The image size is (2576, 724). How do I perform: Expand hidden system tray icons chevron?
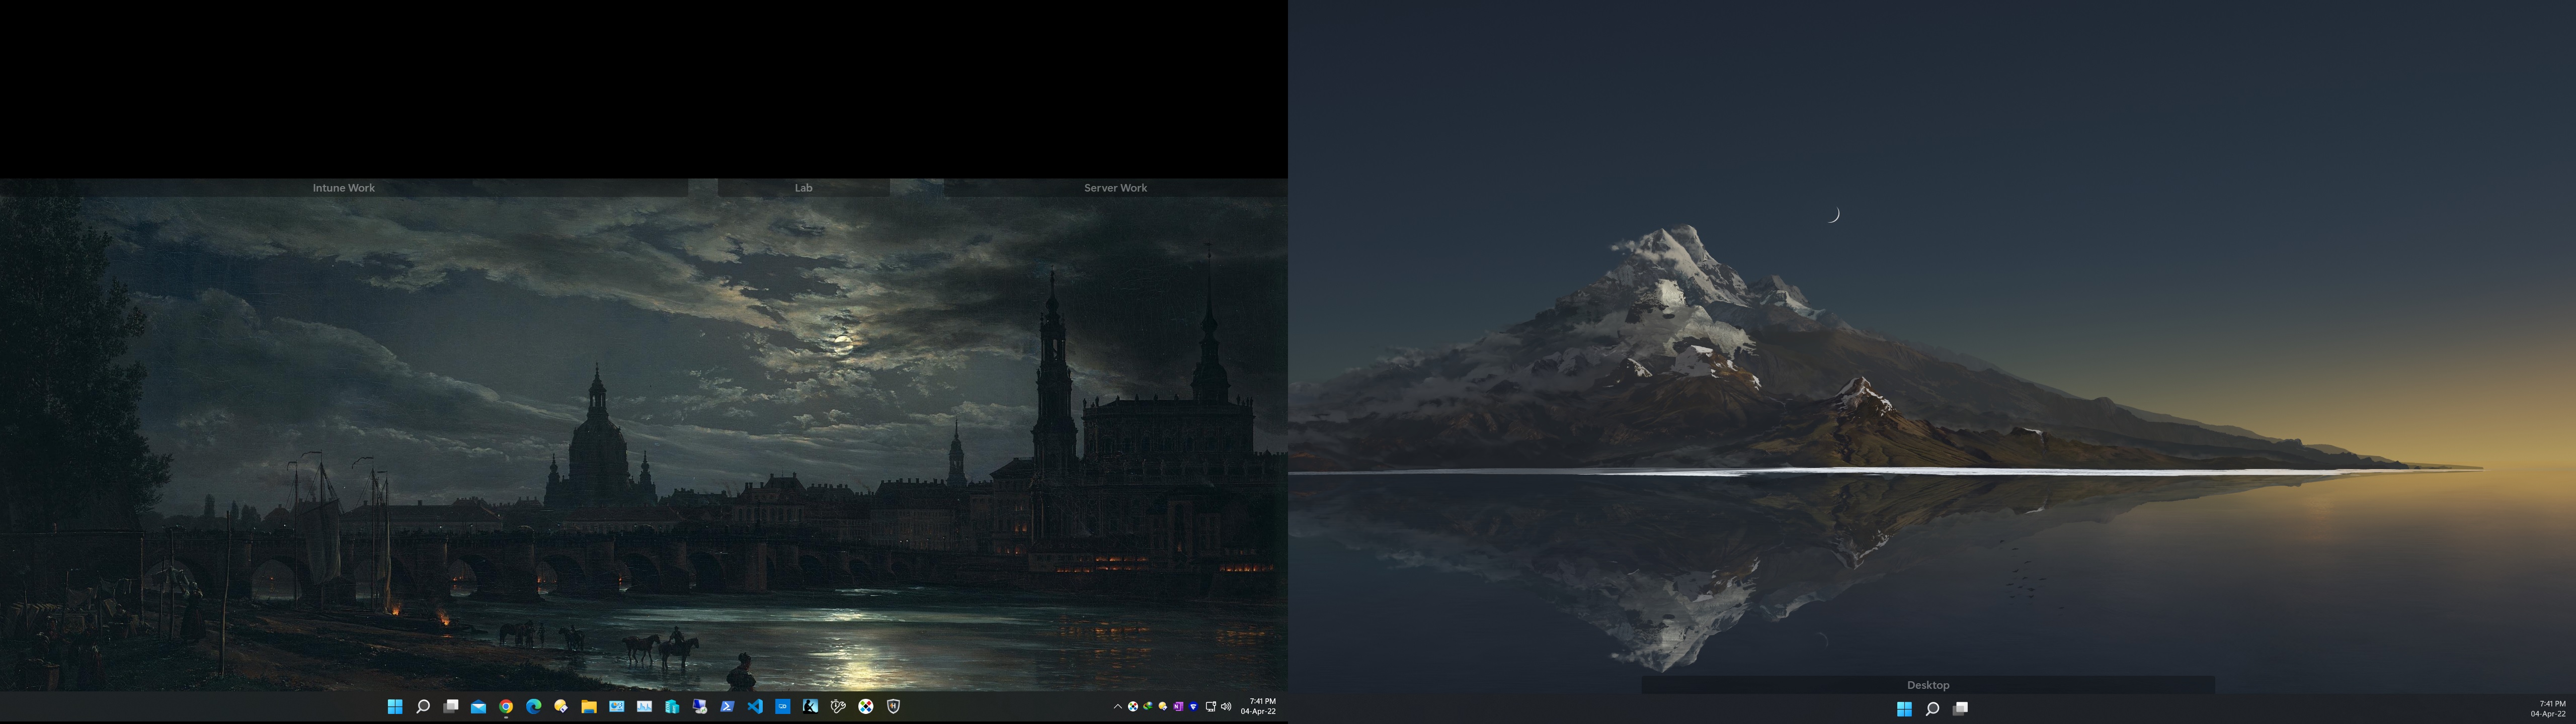[x=1118, y=707]
